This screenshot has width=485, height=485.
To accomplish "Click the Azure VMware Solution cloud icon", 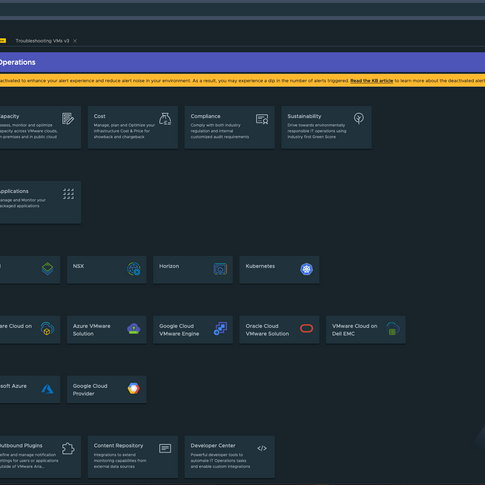I will [x=134, y=329].
